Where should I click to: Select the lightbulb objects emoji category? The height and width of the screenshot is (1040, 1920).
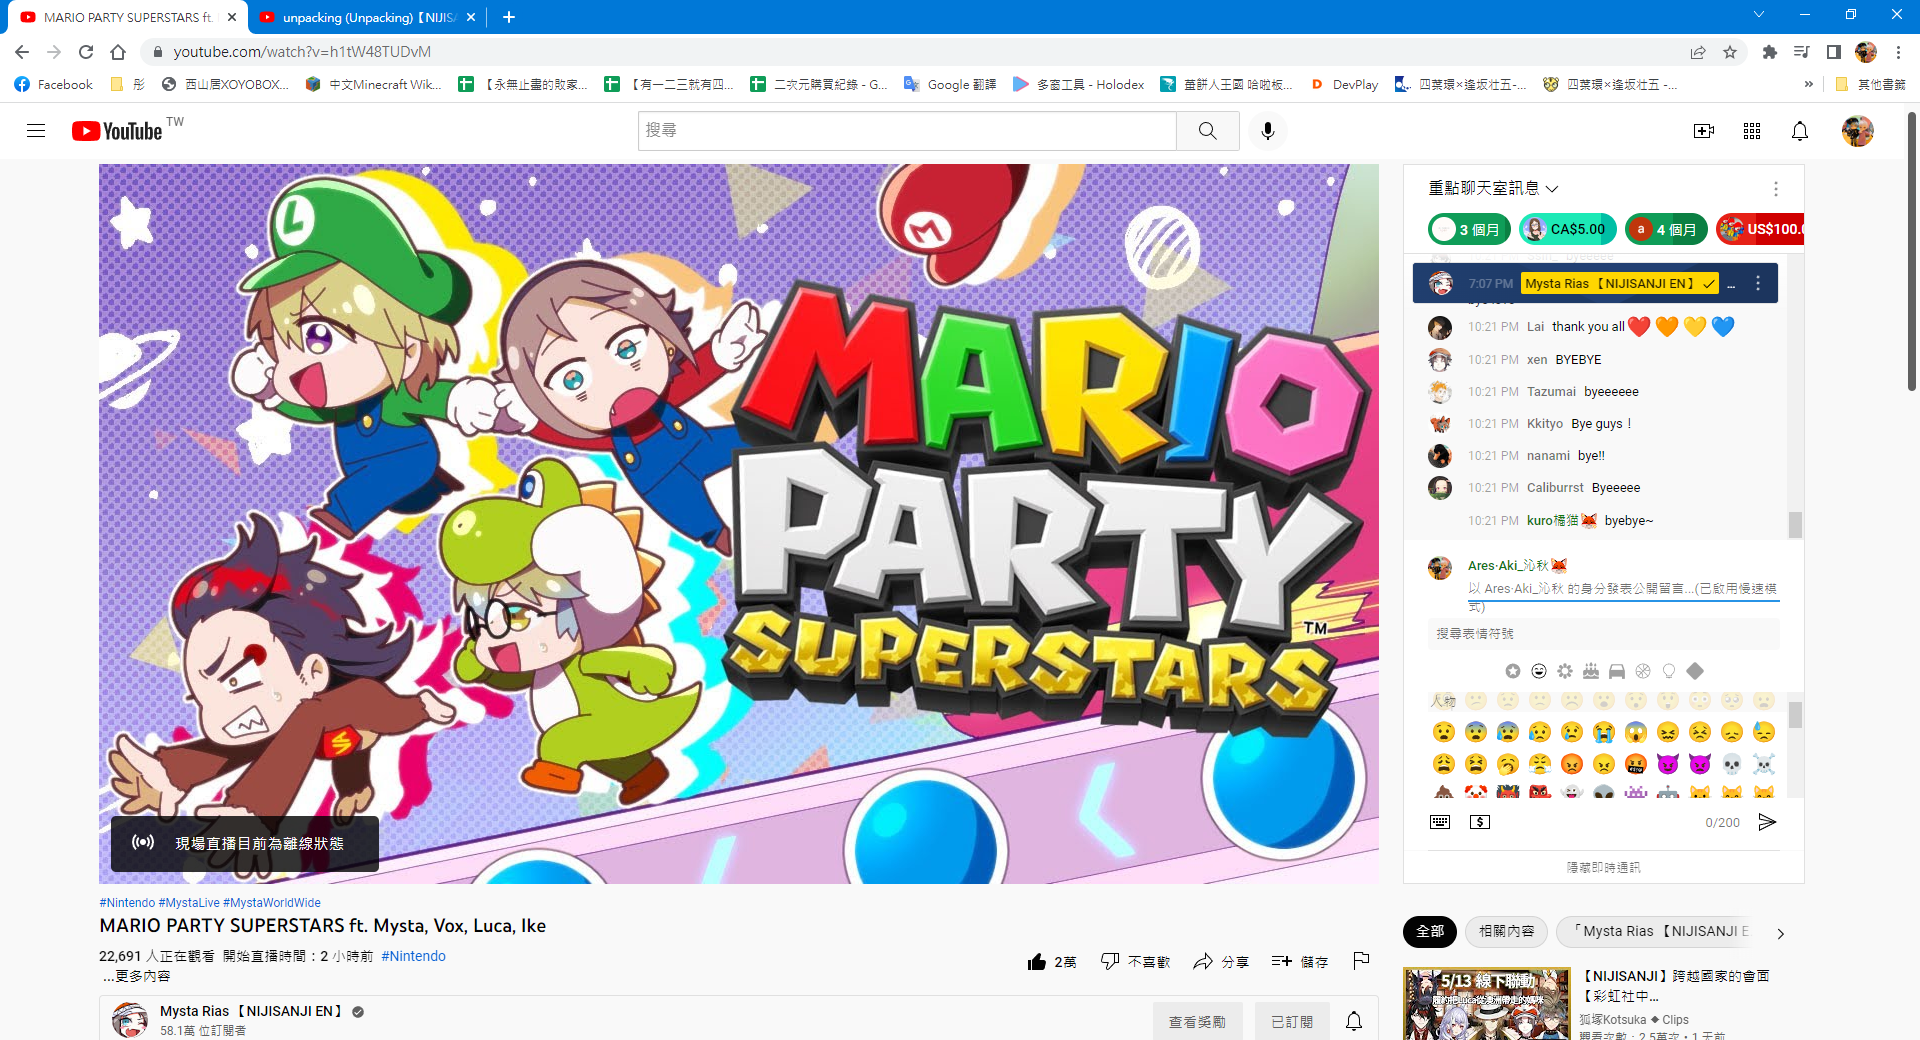point(1669,671)
